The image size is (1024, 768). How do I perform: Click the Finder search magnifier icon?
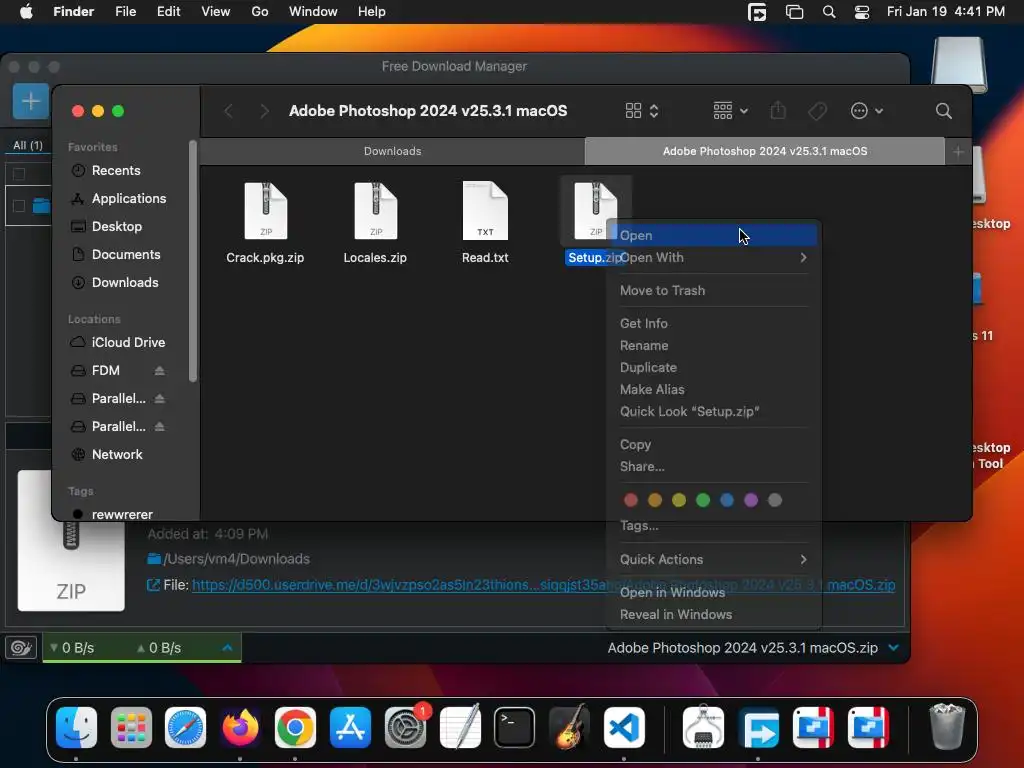tap(943, 111)
